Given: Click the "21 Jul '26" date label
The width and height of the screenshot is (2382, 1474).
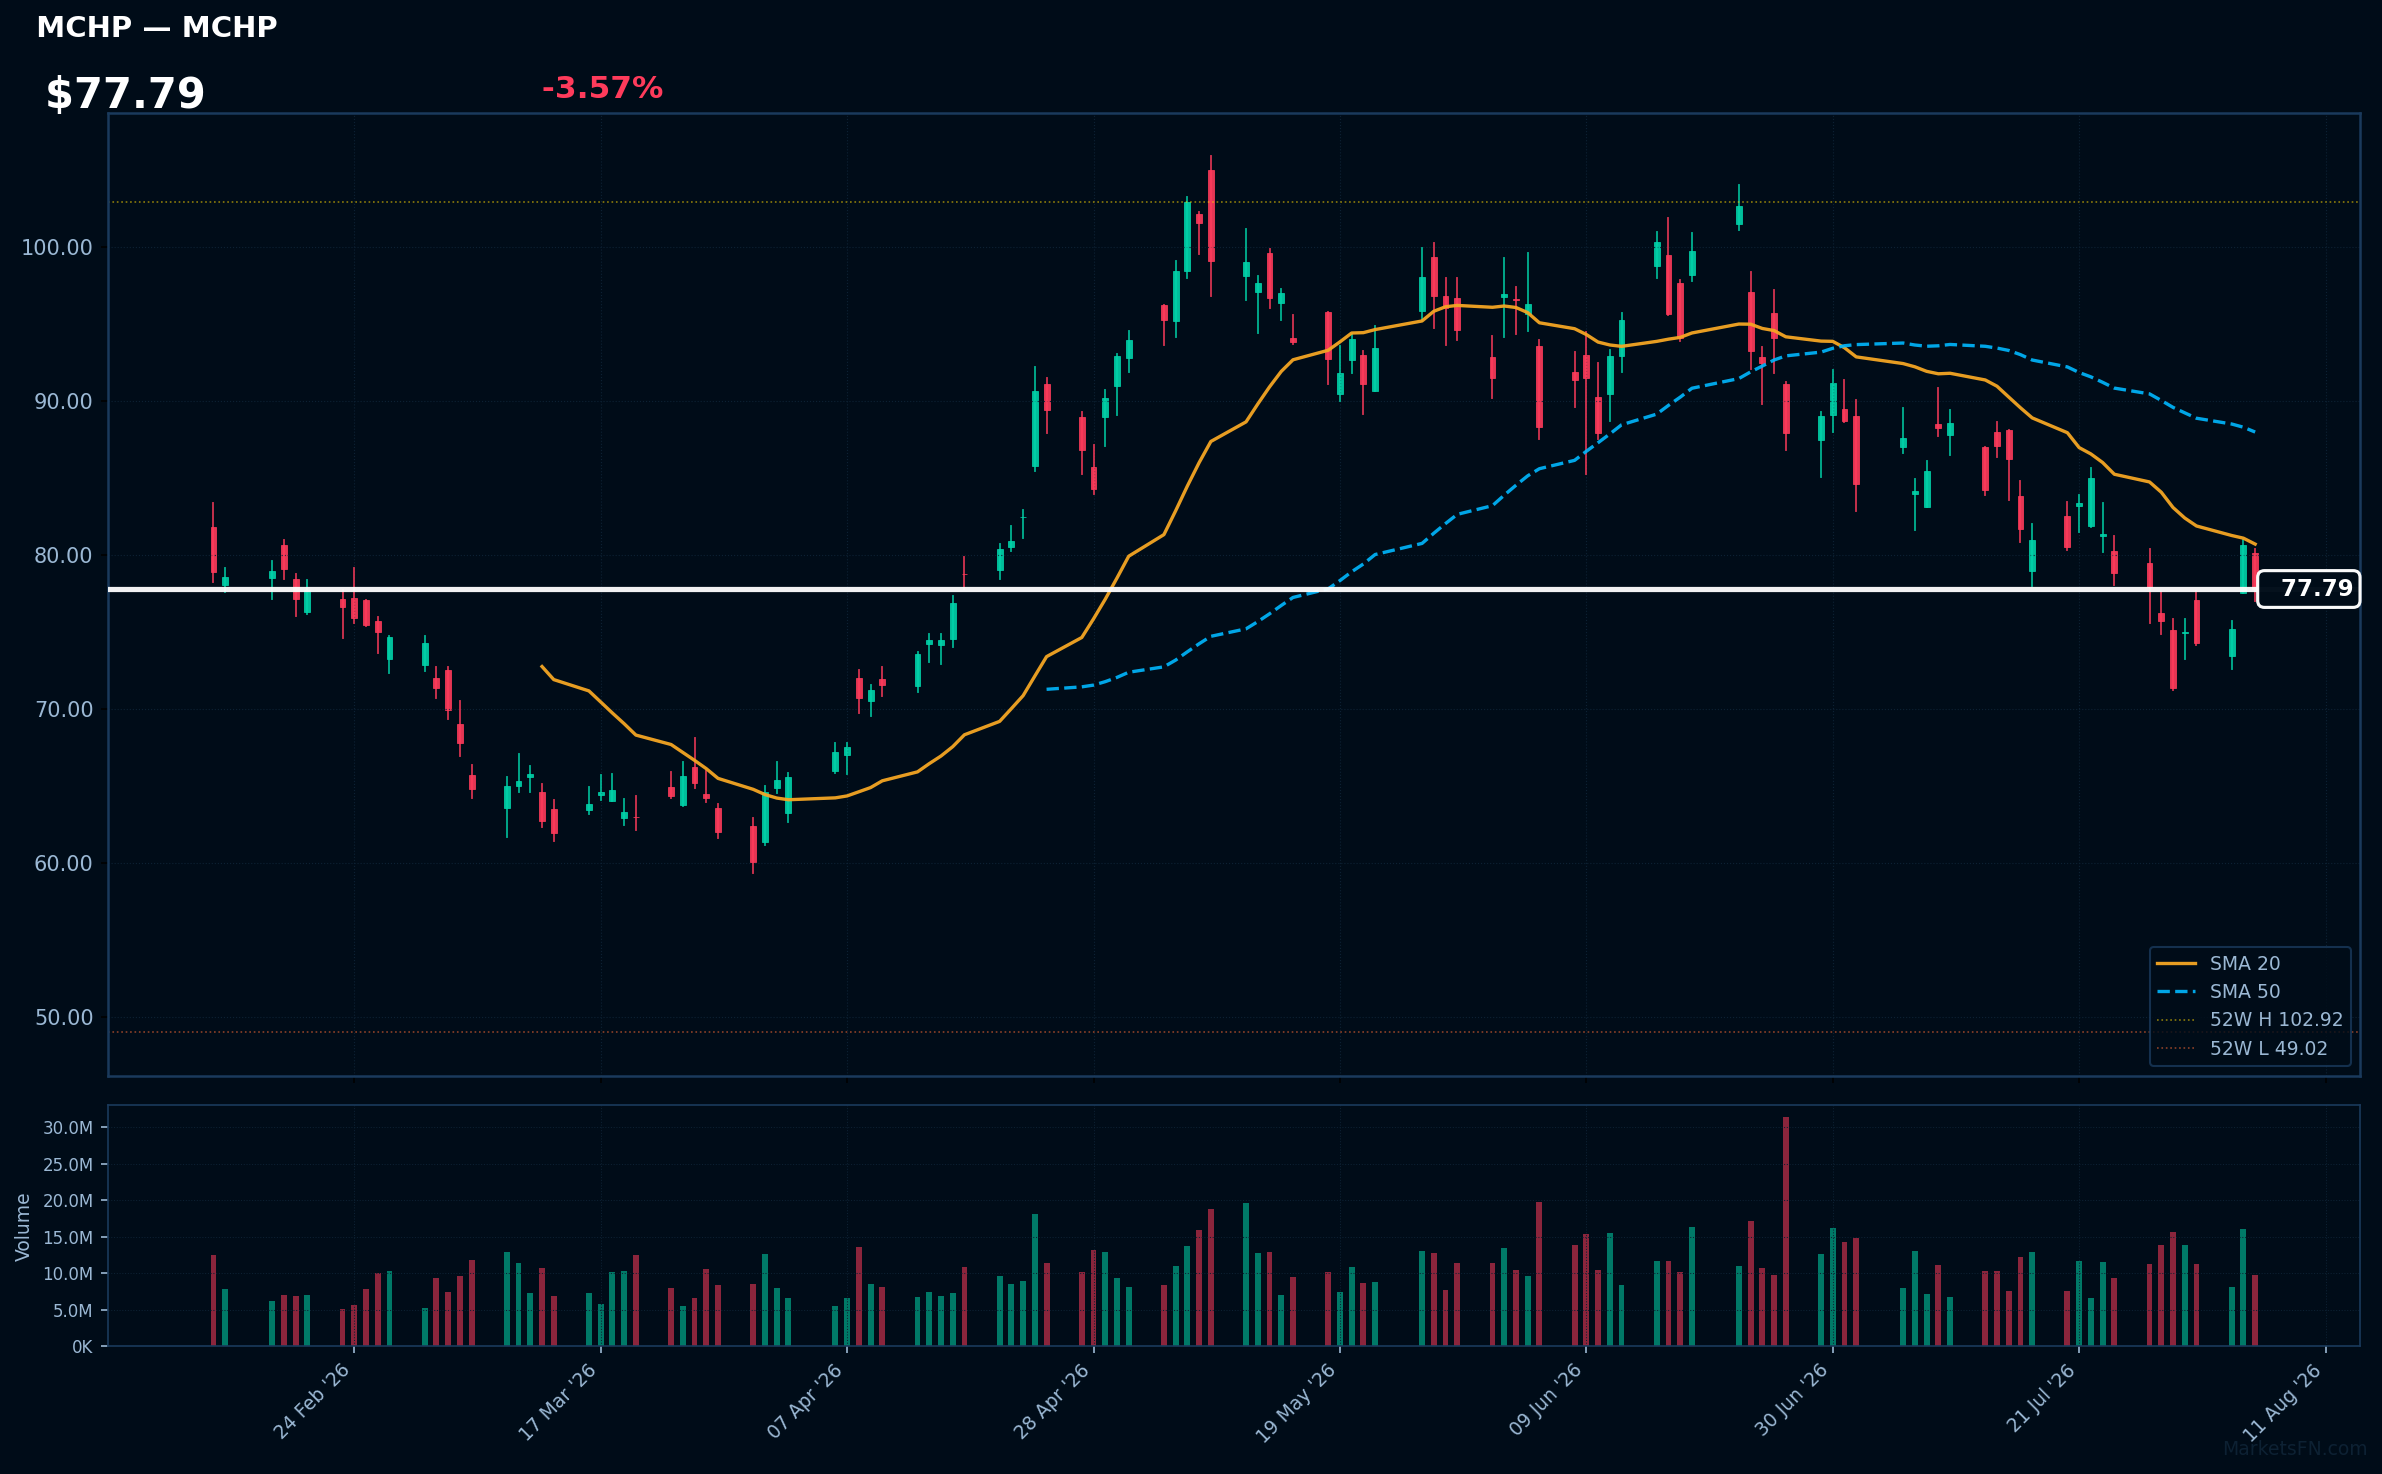Looking at the screenshot, I should (2041, 1399).
